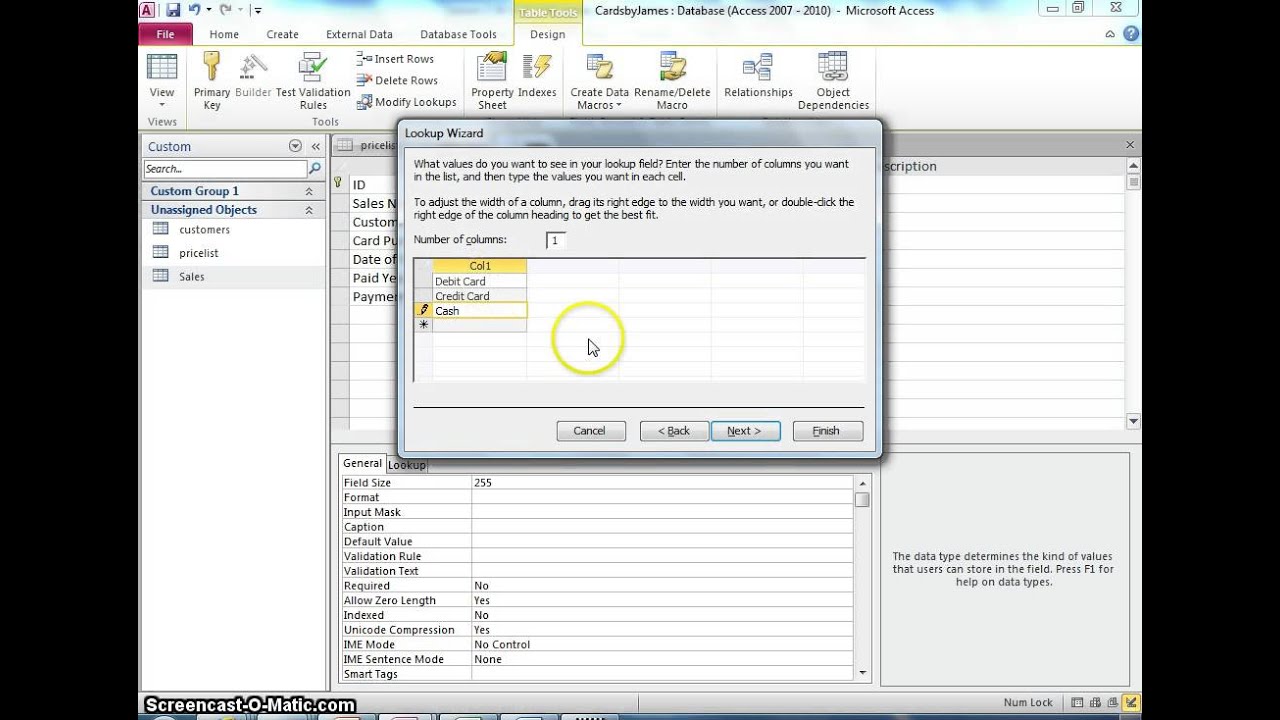Open the Property Sheet

click(492, 81)
